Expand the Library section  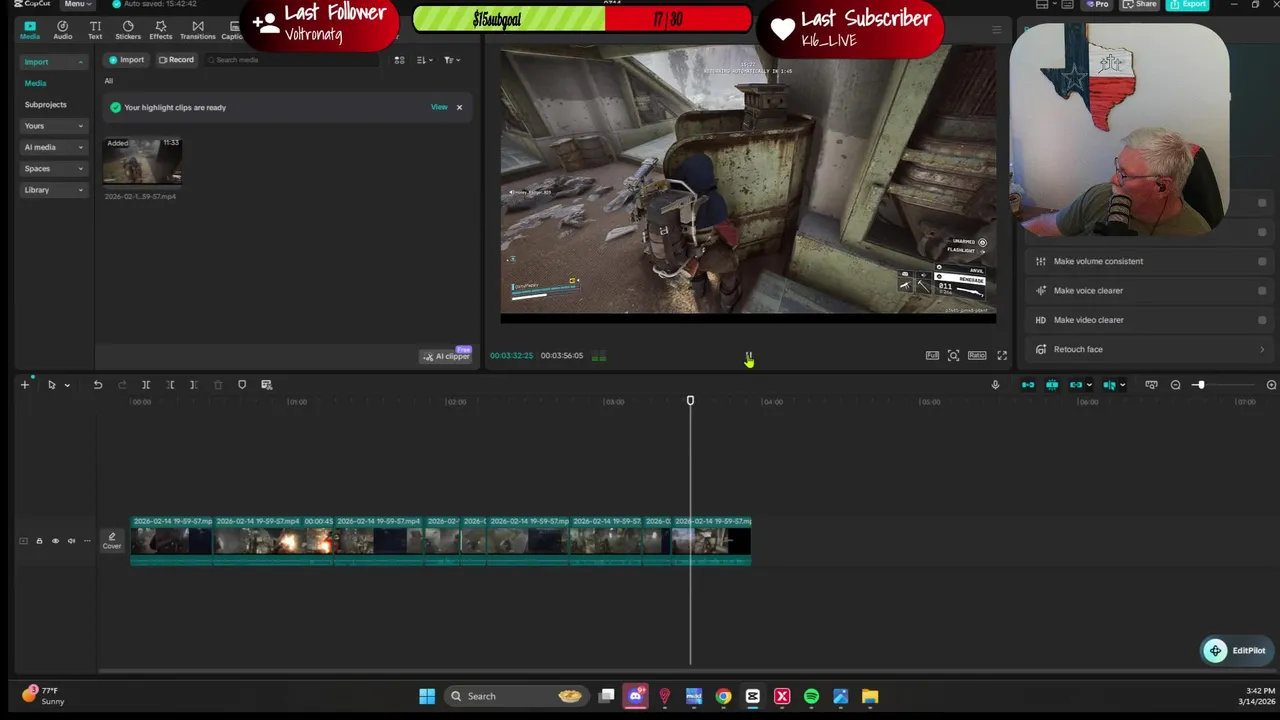coord(53,190)
